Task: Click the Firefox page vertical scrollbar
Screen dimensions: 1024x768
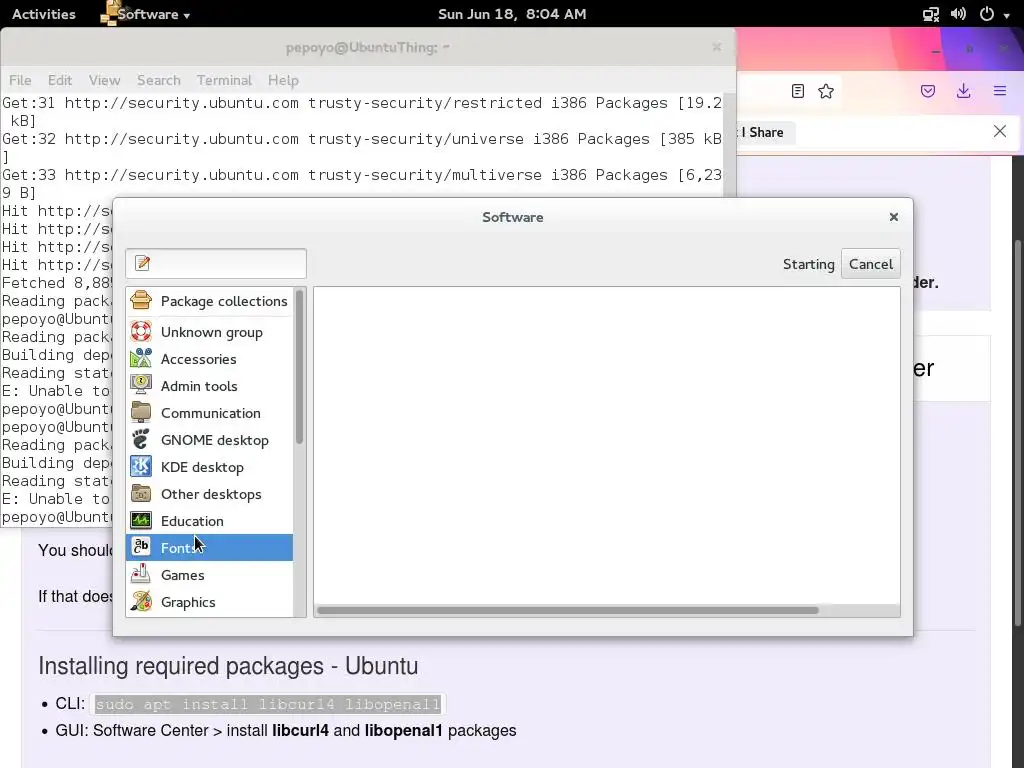Action: 1019,434
